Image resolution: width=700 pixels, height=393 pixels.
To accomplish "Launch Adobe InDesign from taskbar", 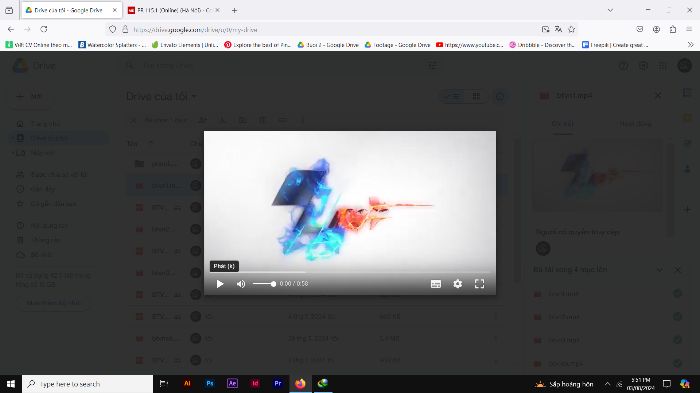I will pyautogui.click(x=255, y=384).
